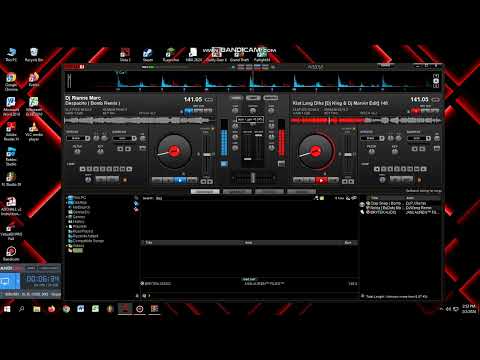Open Firefox from the taskbar

(x=51, y=309)
